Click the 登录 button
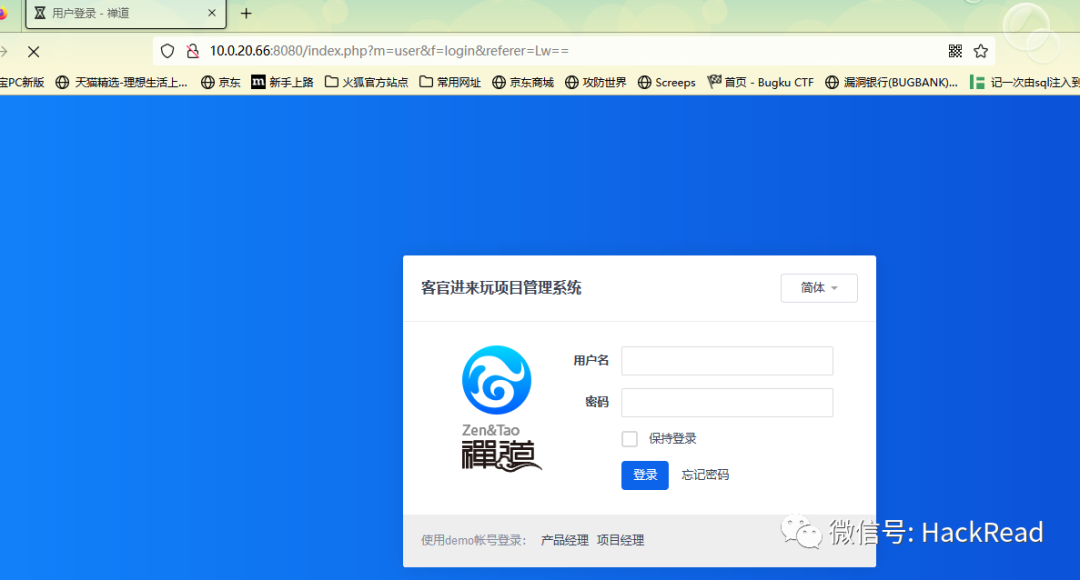This screenshot has width=1080, height=580. [x=645, y=475]
